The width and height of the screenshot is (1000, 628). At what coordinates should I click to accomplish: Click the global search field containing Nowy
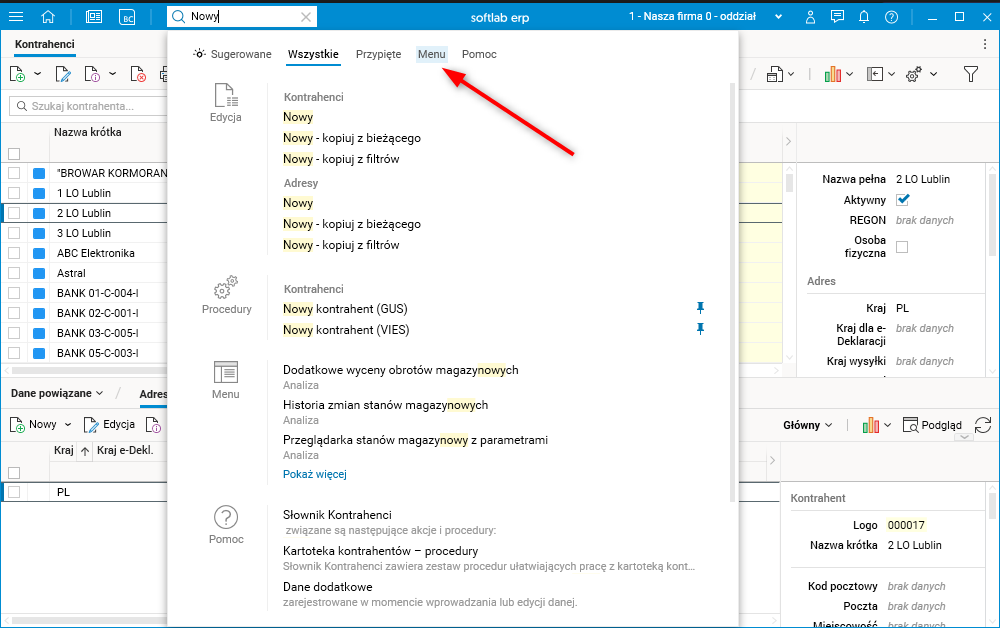pyautogui.click(x=242, y=17)
